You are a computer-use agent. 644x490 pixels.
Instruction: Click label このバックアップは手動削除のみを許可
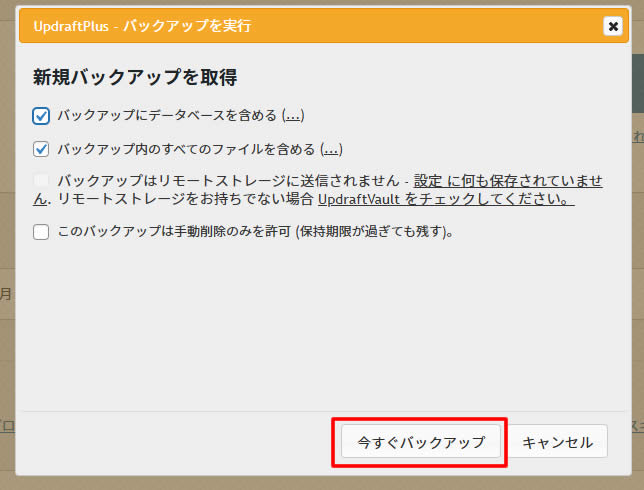(174, 231)
